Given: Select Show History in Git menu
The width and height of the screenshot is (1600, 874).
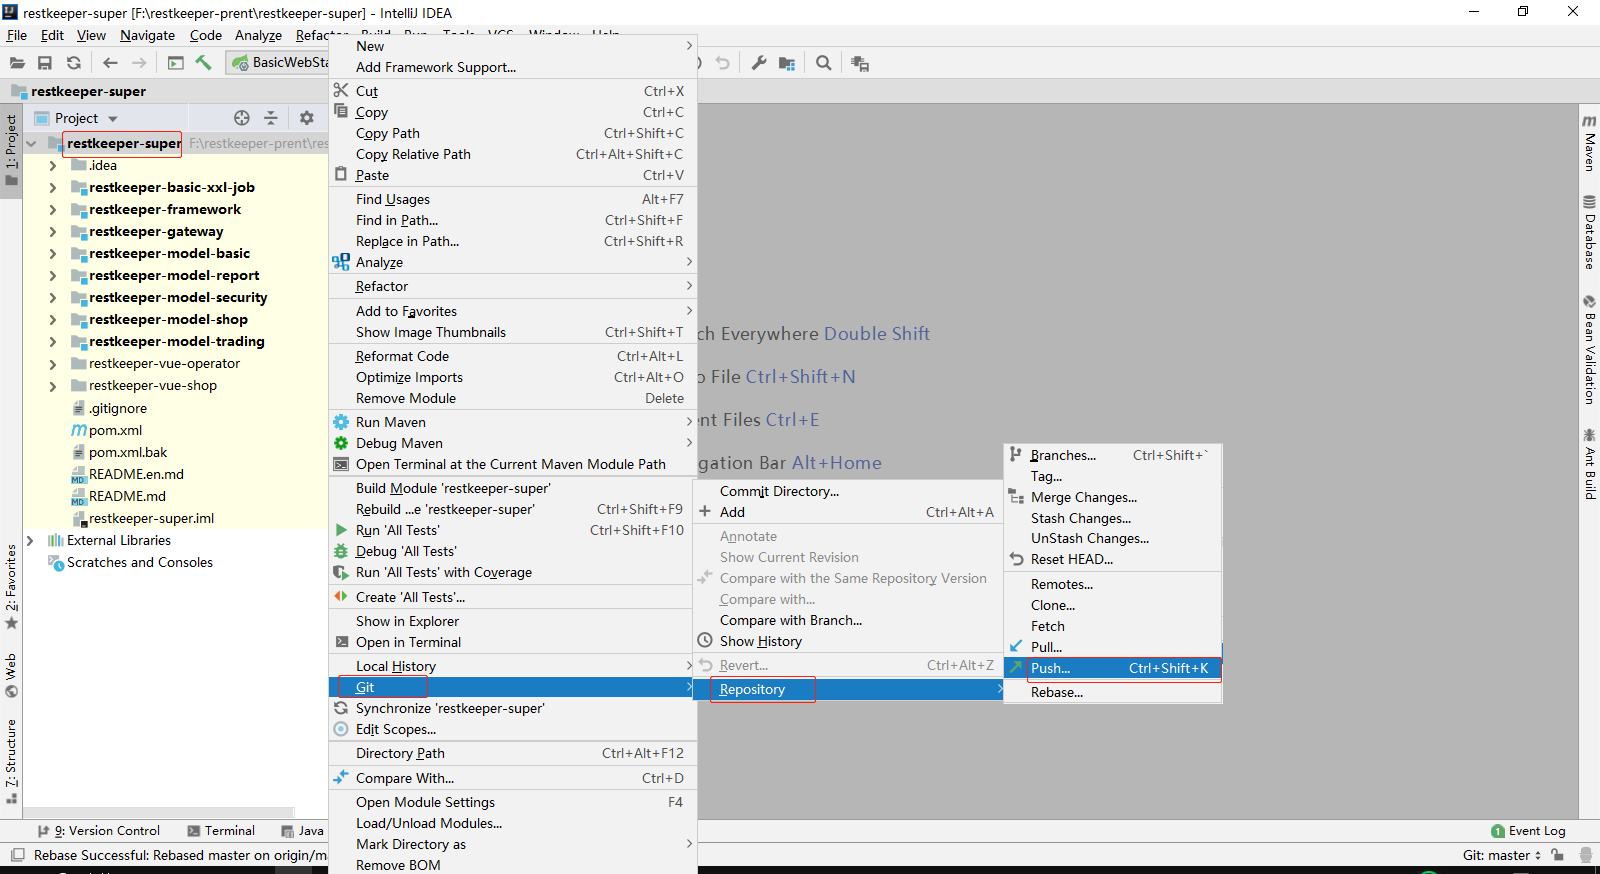Looking at the screenshot, I should (x=848, y=641).
